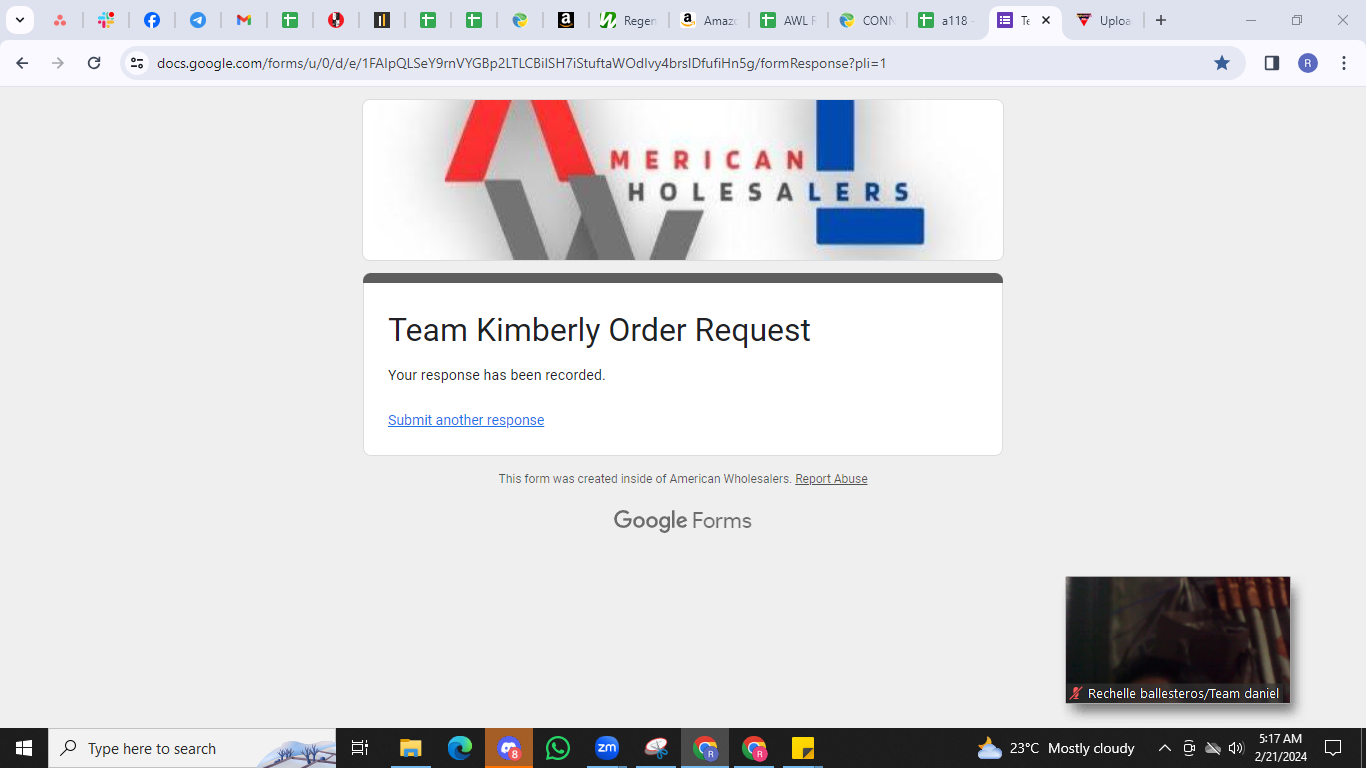Click the Zoom video thumbnail of Rechelle
The height and width of the screenshot is (768, 1366).
pos(1178,640)
